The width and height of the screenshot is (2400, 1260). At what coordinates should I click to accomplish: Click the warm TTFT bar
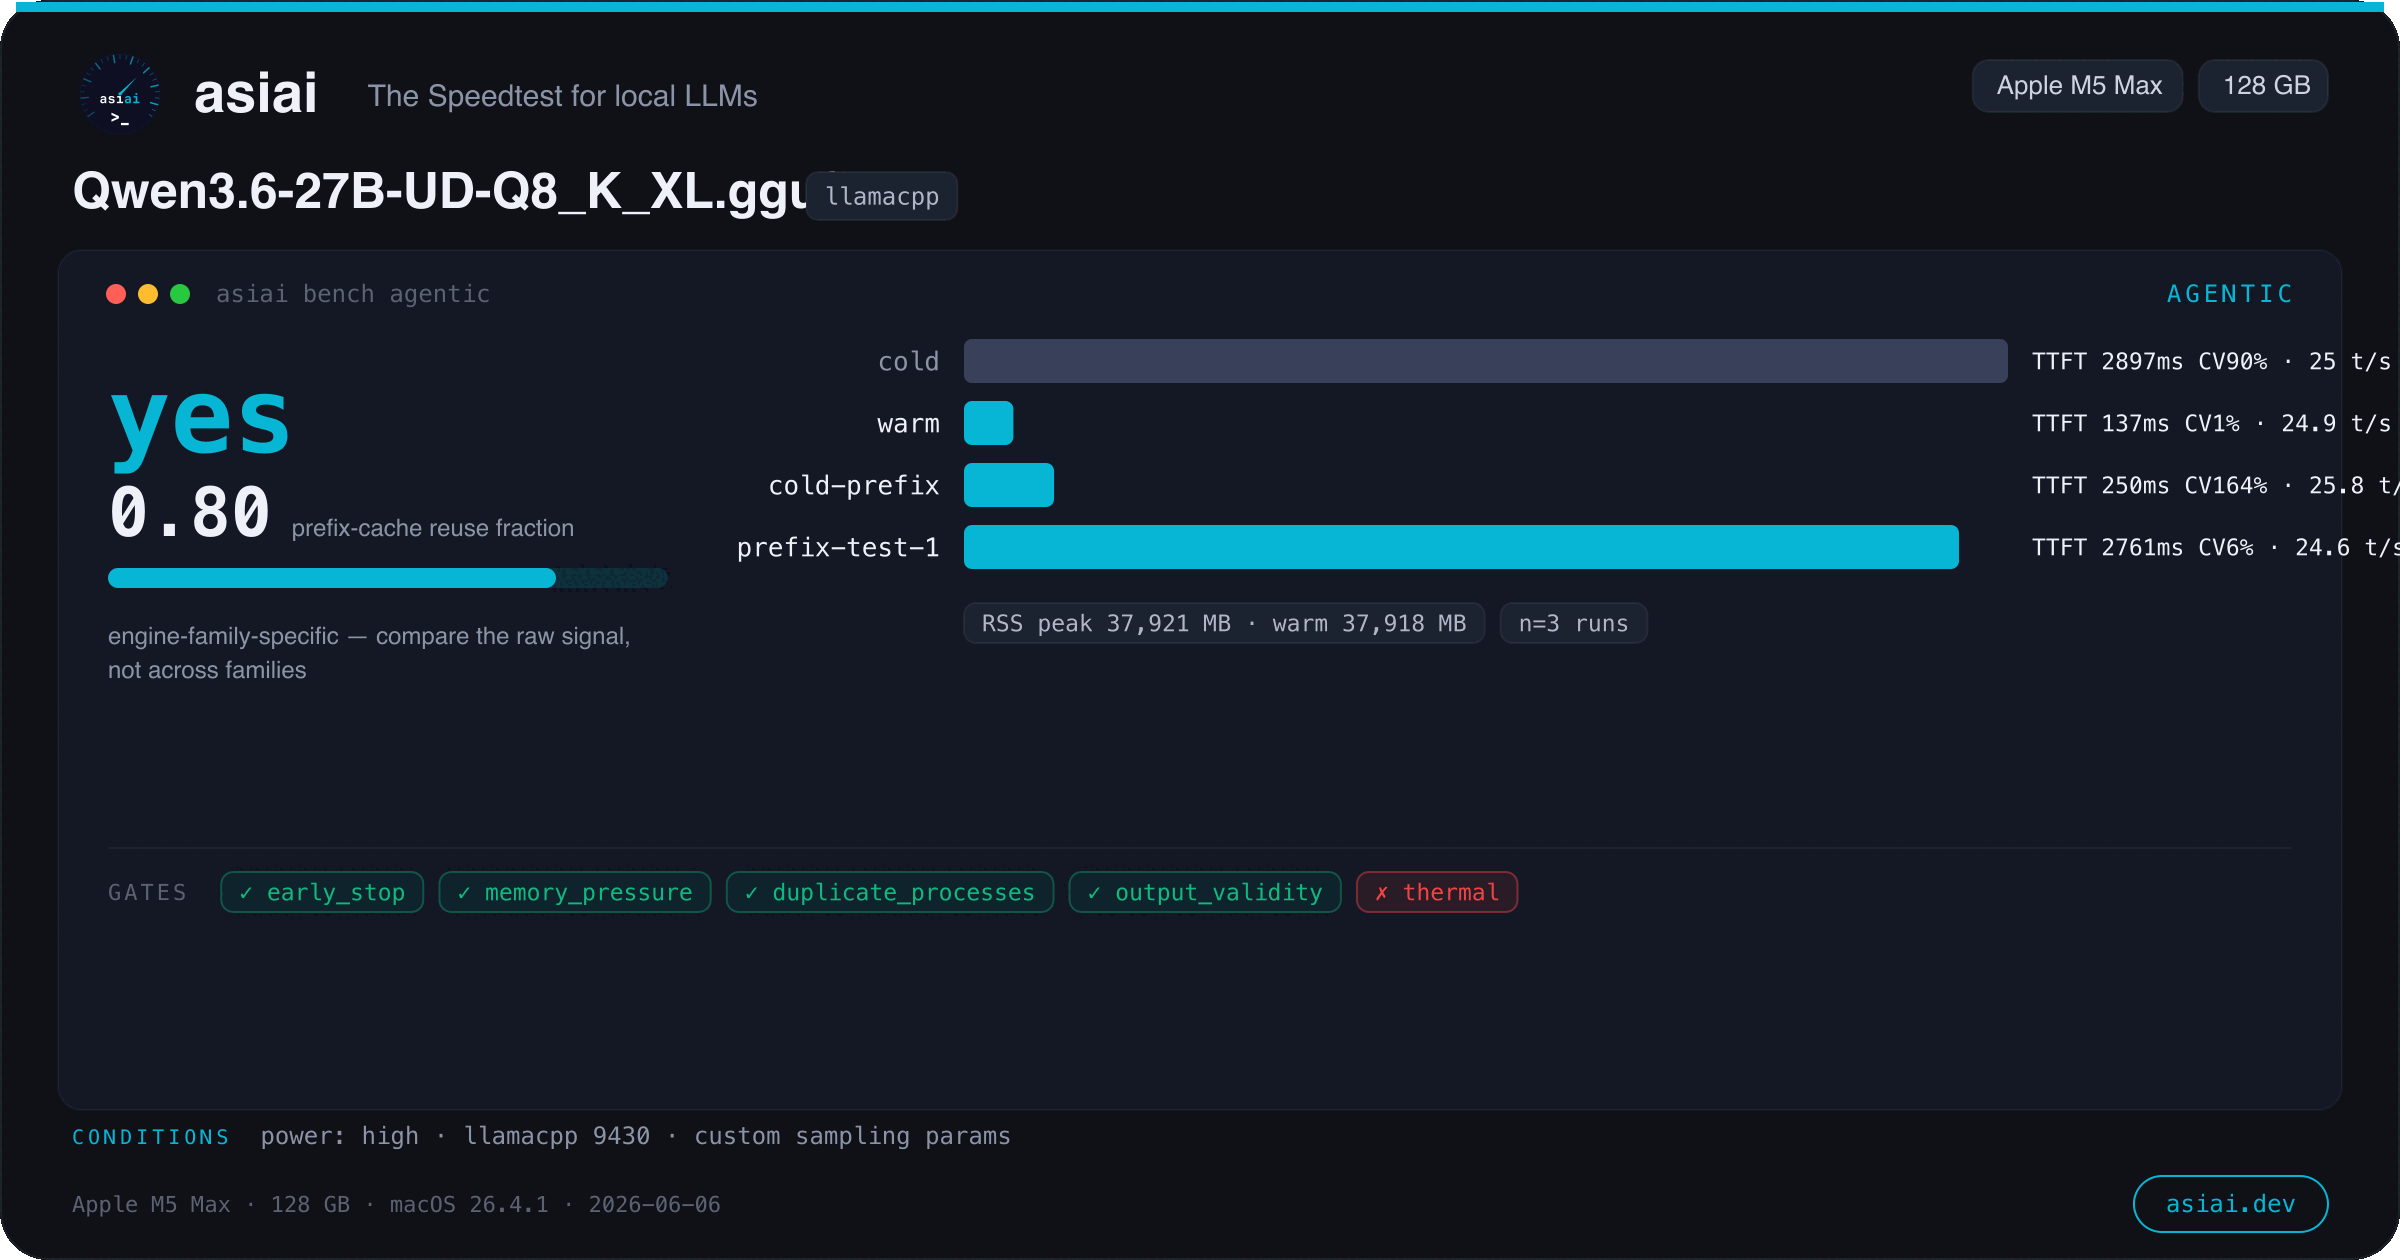(989, 423)
